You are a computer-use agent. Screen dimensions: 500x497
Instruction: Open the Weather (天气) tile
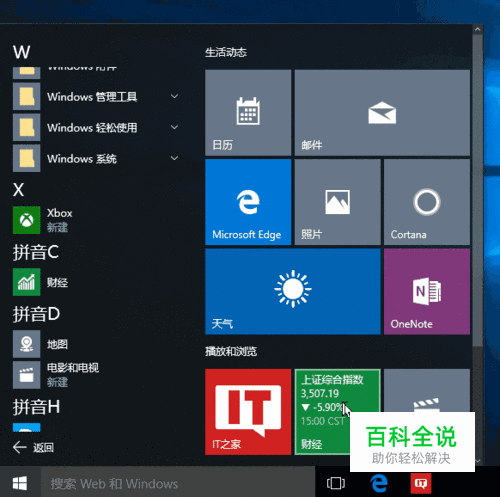coord(293,291)
